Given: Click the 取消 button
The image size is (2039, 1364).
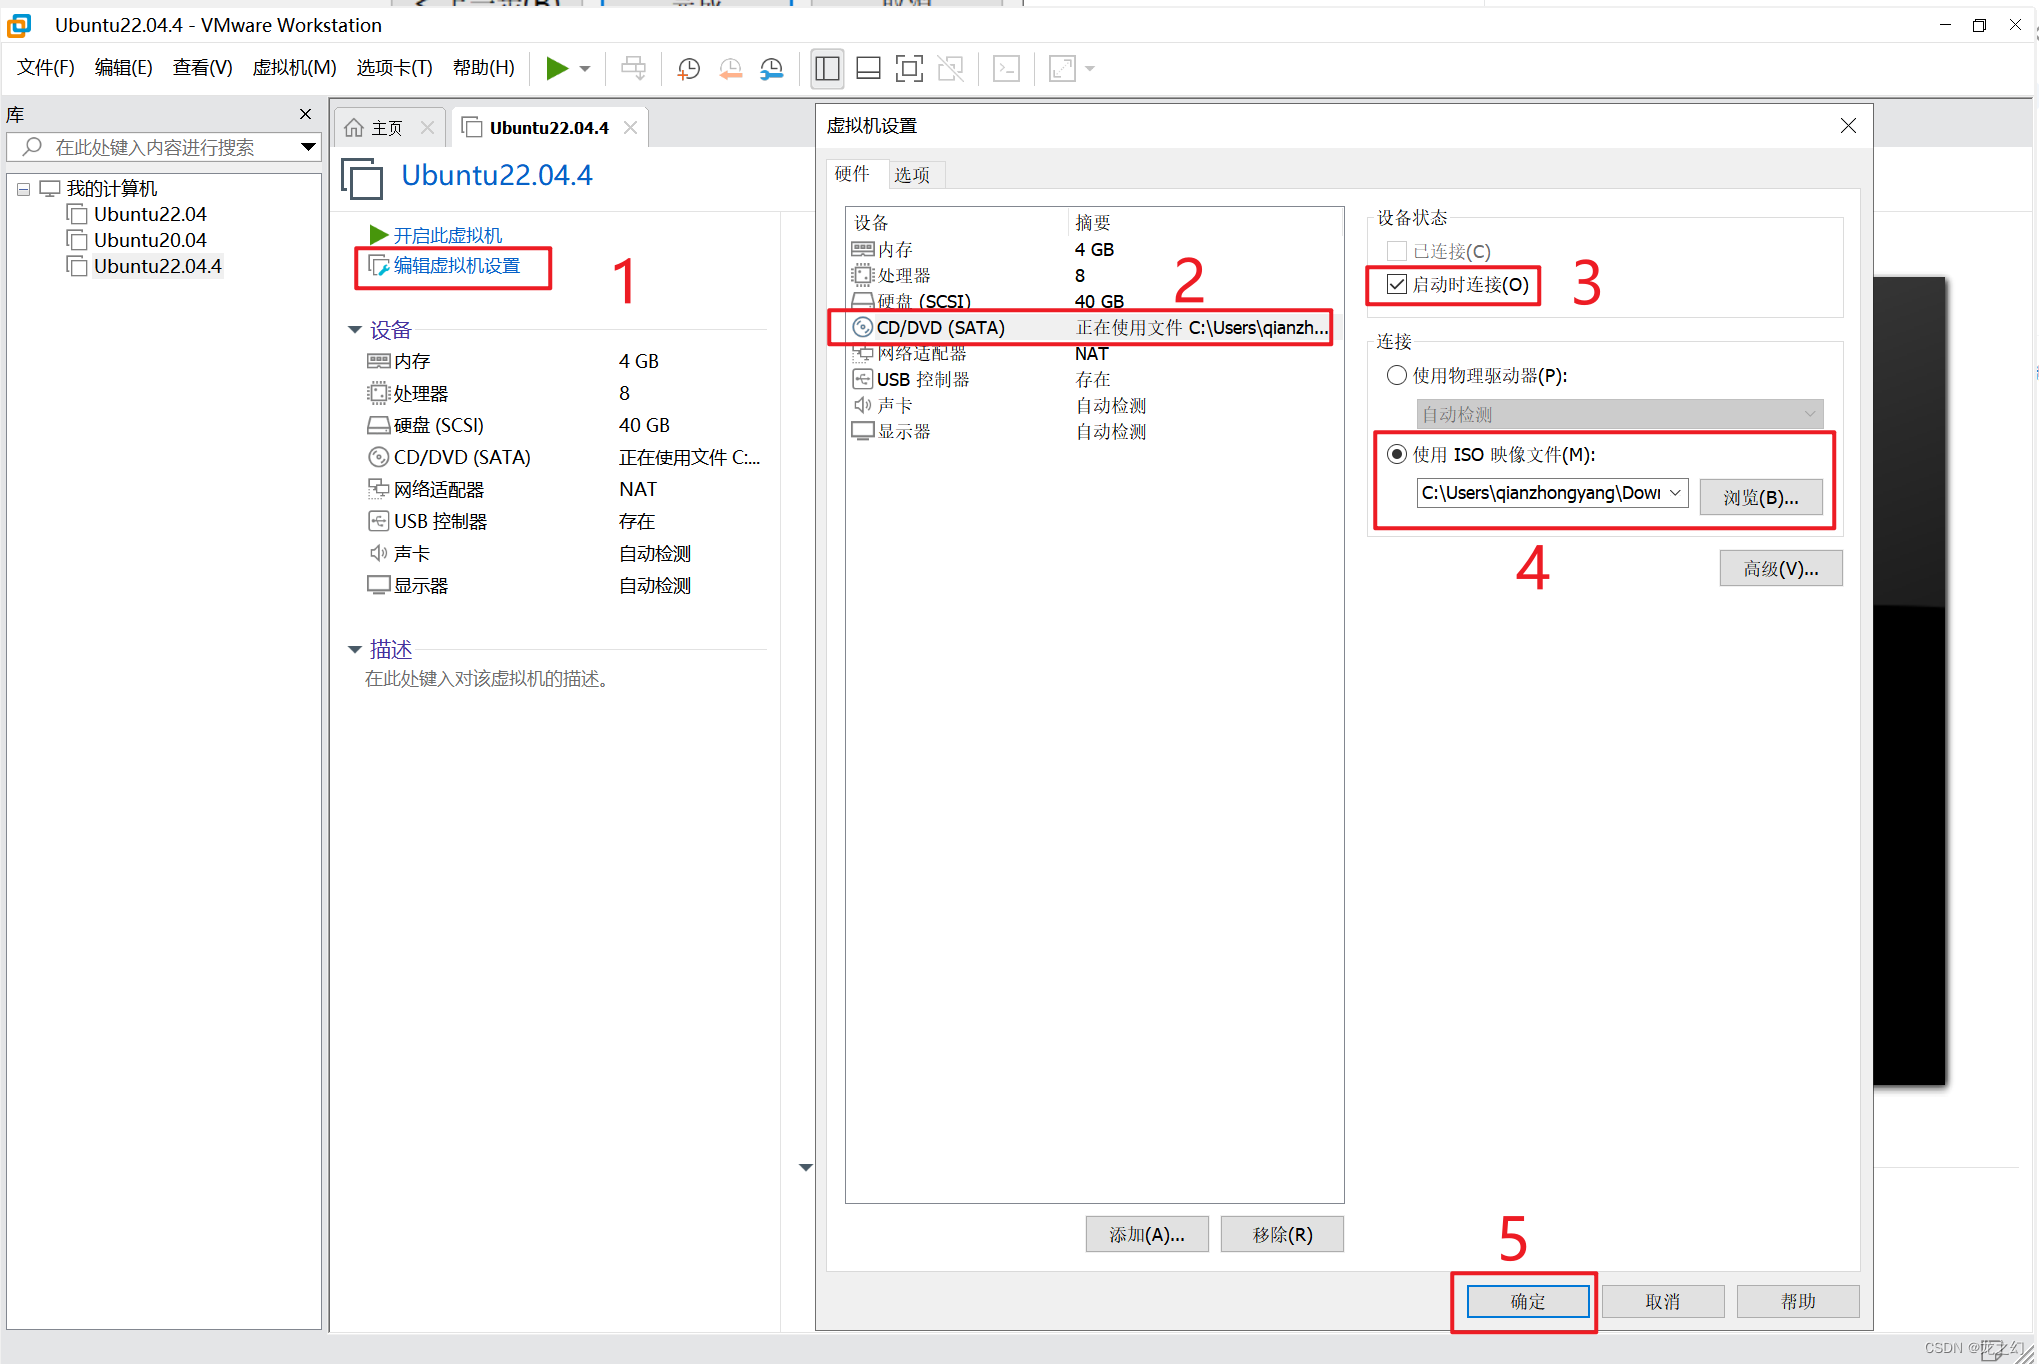Looking at the screenshot, I should 1663,1301.
